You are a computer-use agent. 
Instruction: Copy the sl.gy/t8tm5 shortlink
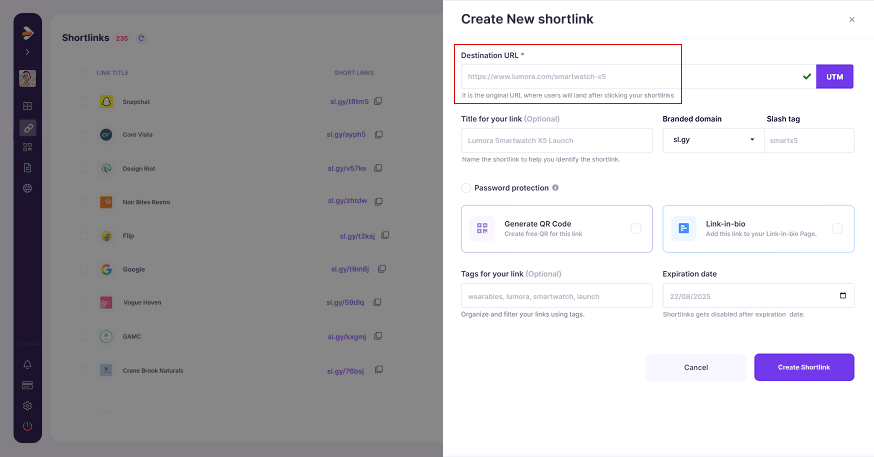click(x=378, y=101)
